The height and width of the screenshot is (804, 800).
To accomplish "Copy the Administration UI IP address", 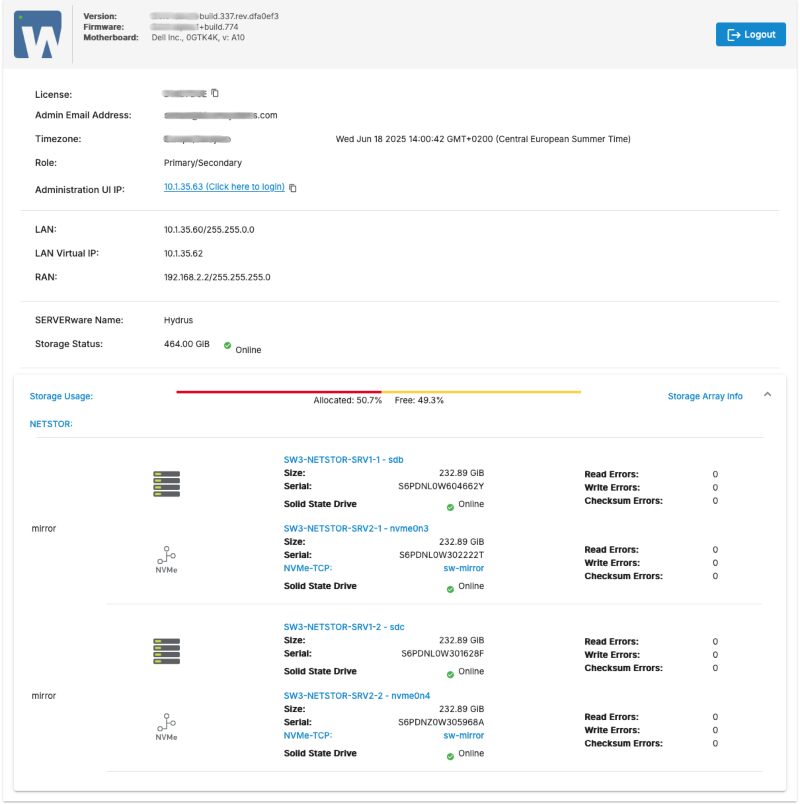I will [293, 188].
